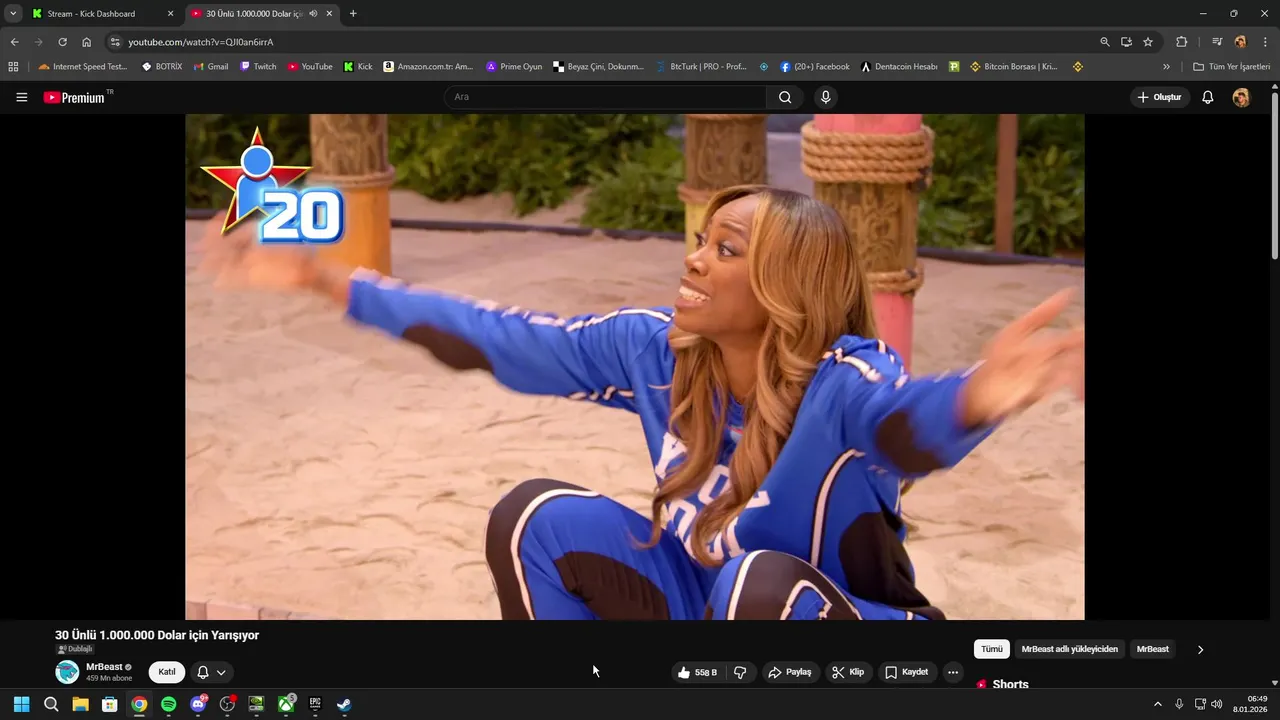Open Facebook bookmark
This screenshot has width=1280, height=720.
point(815,67)
